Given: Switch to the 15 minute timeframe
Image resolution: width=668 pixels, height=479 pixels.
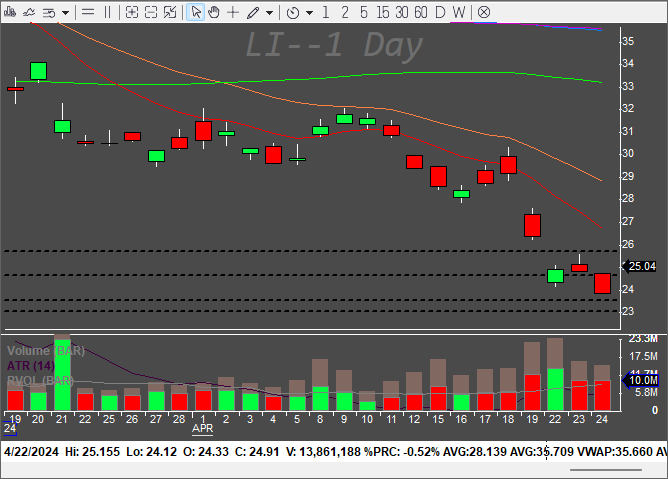Looking at the screenshot, I should tap(383, 12).
